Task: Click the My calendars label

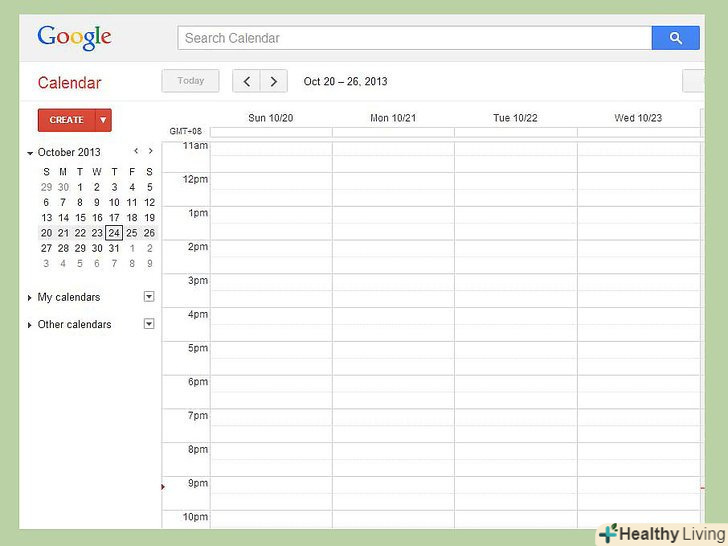Action: (69, 297)
